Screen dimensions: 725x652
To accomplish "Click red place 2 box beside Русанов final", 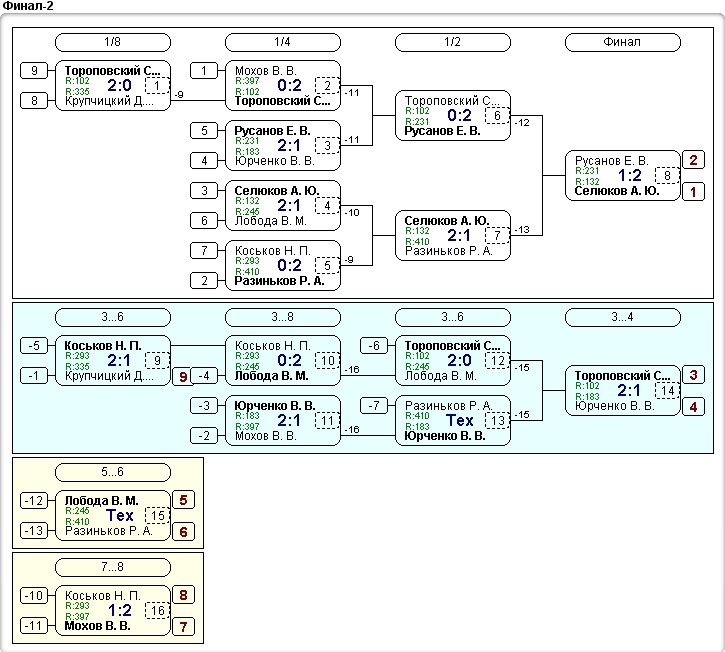I will pyautogui.click(x=693, y=160).
